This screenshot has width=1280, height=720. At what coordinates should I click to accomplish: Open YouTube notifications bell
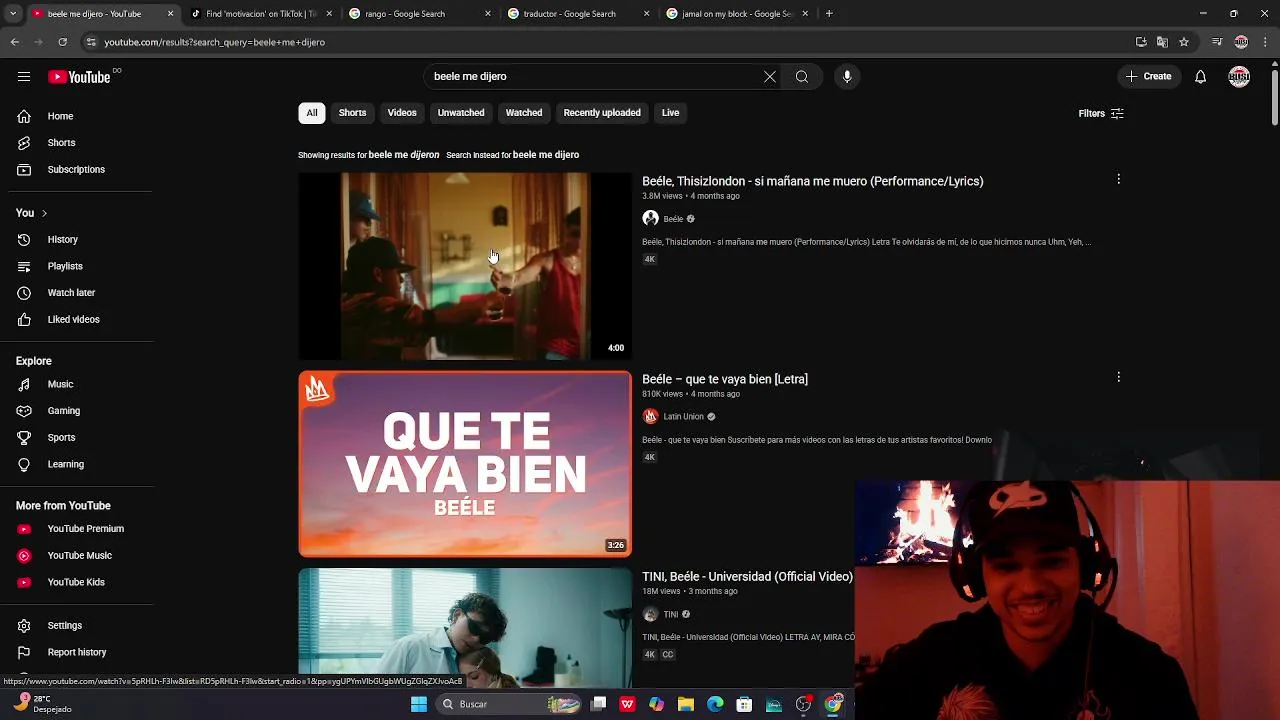point(1201,77)
